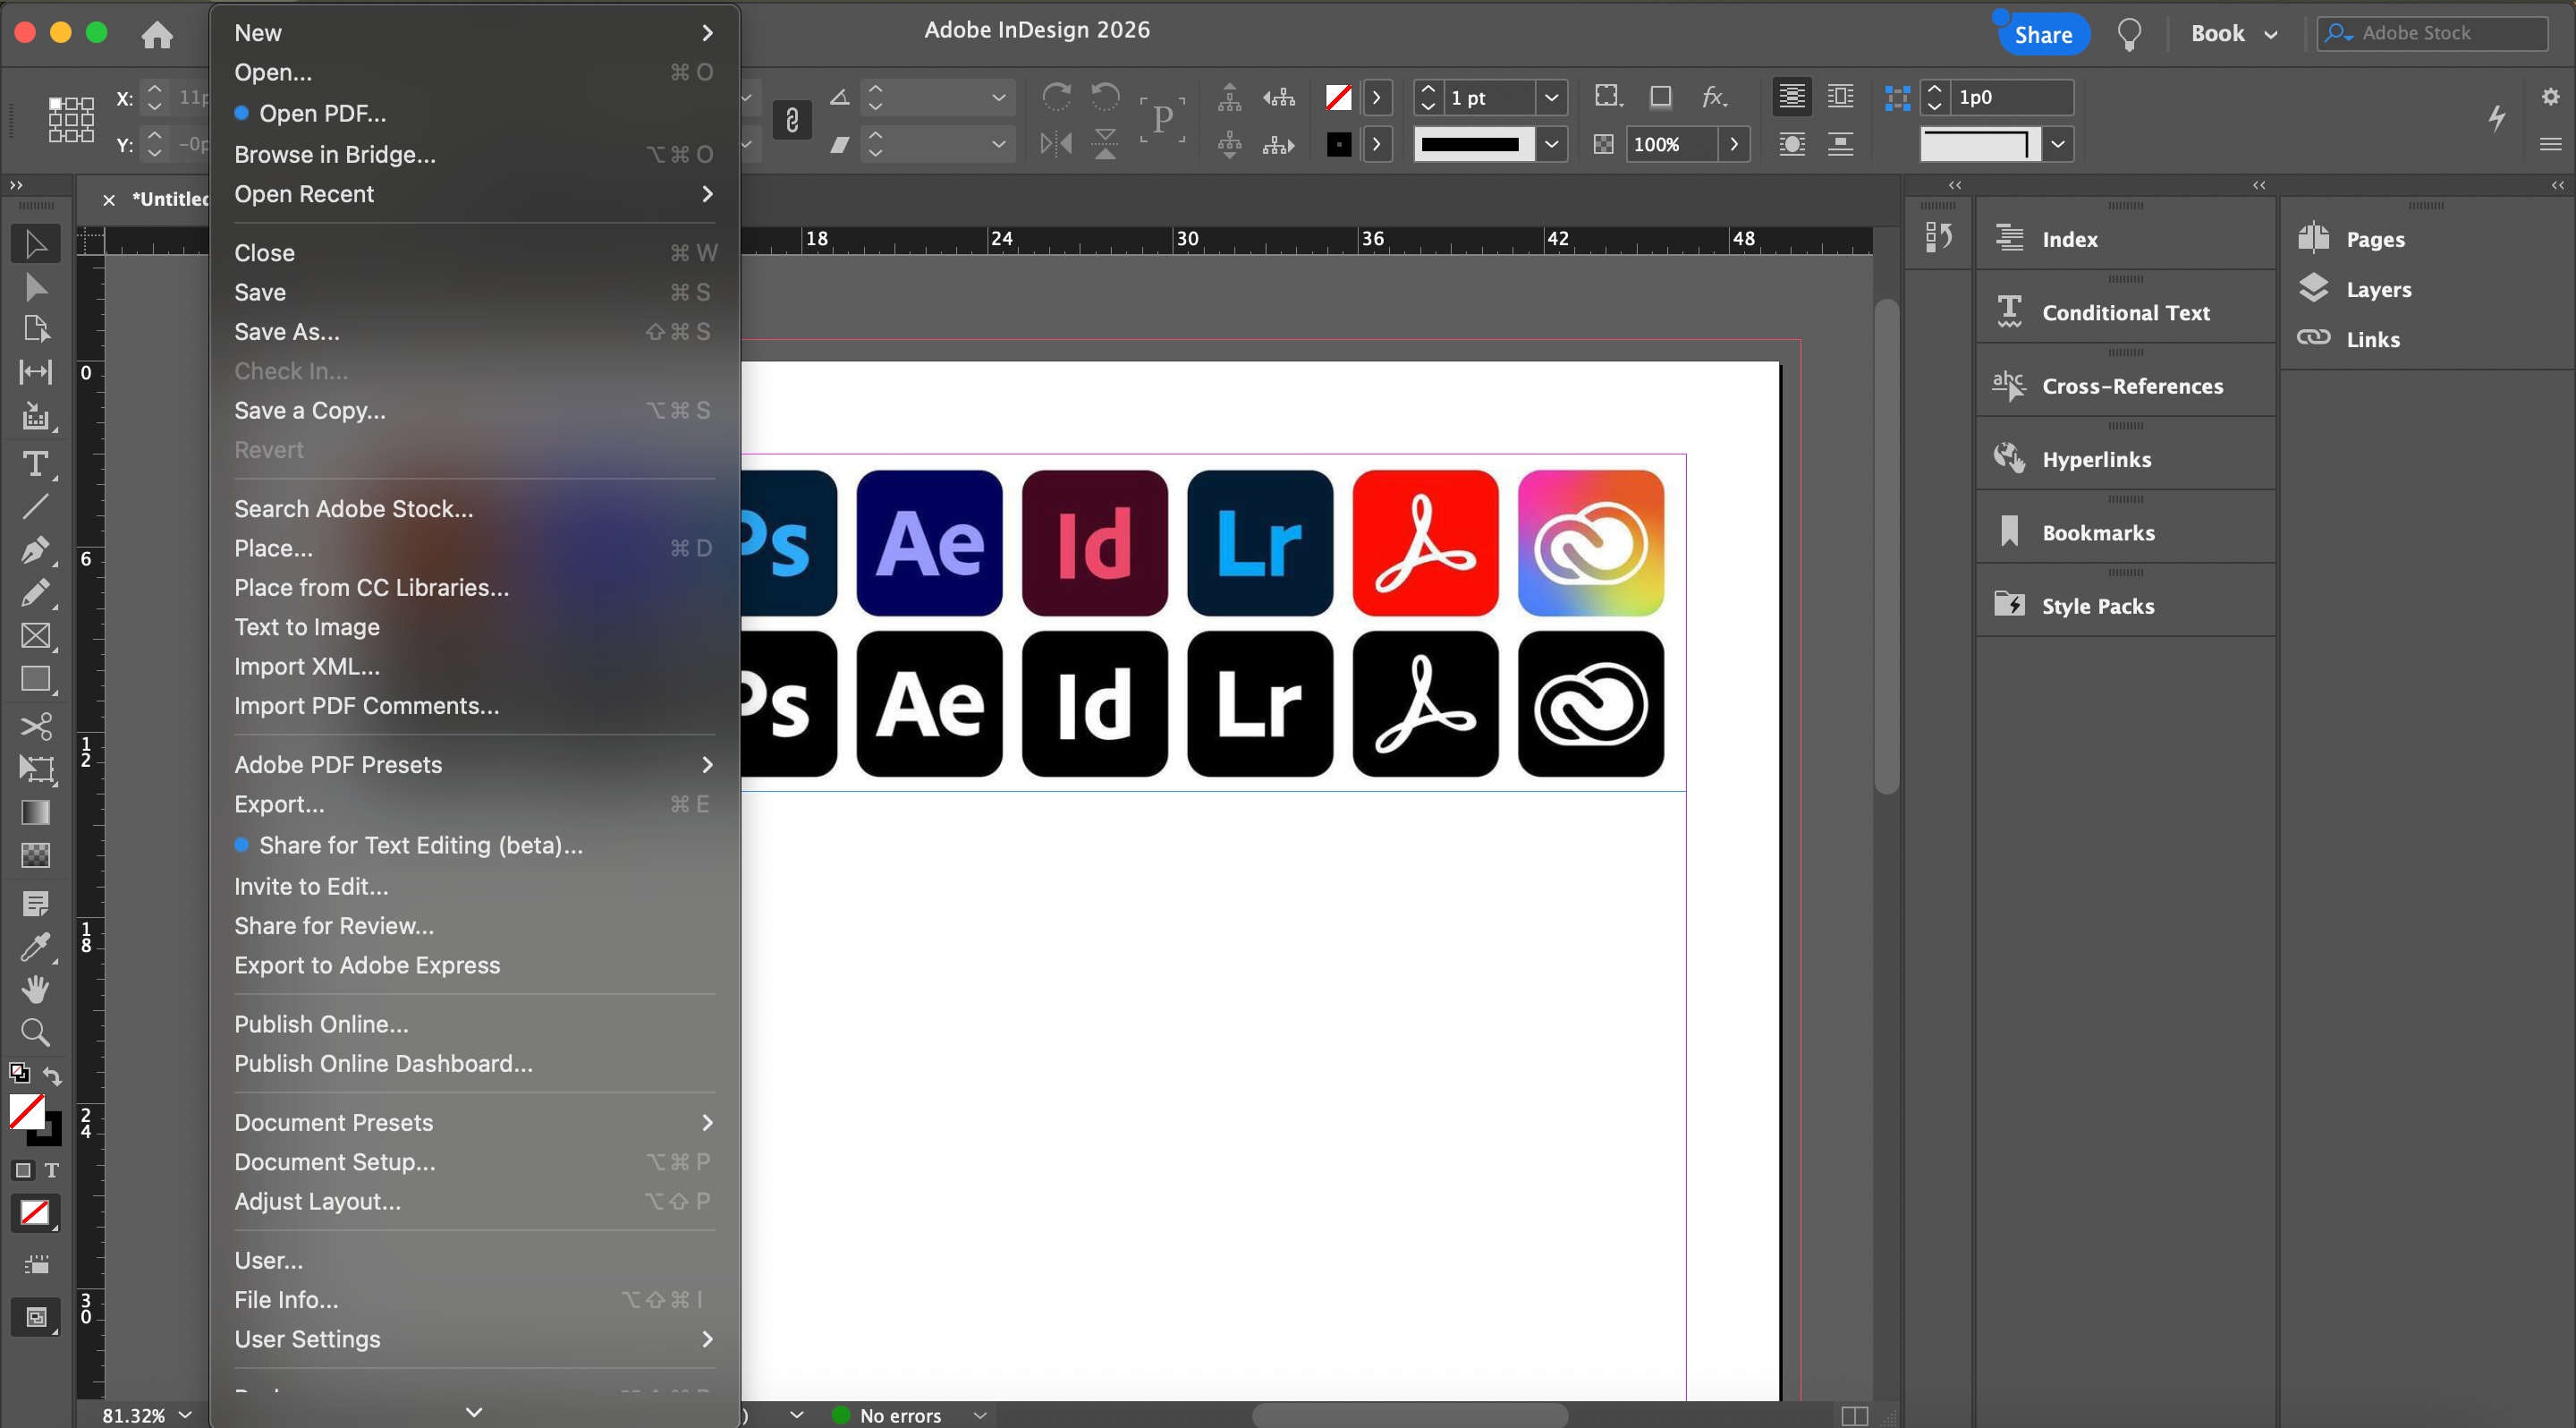Click the fill color swatch in toolbox
Screen dimensions: 2576x1428
26,1111
